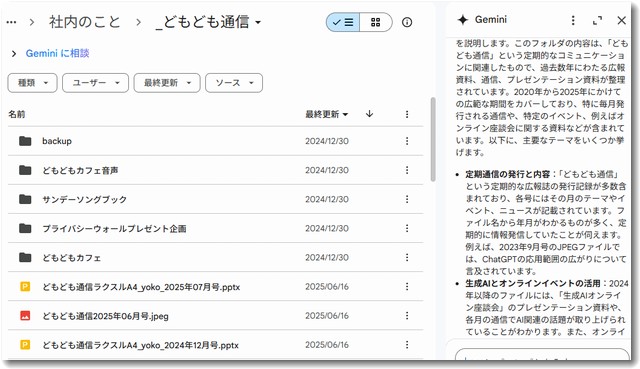Click 定期通信の発行と内容 heading in Gemini
The width and height of the screenshot is (640, 369).
(508, 174)
